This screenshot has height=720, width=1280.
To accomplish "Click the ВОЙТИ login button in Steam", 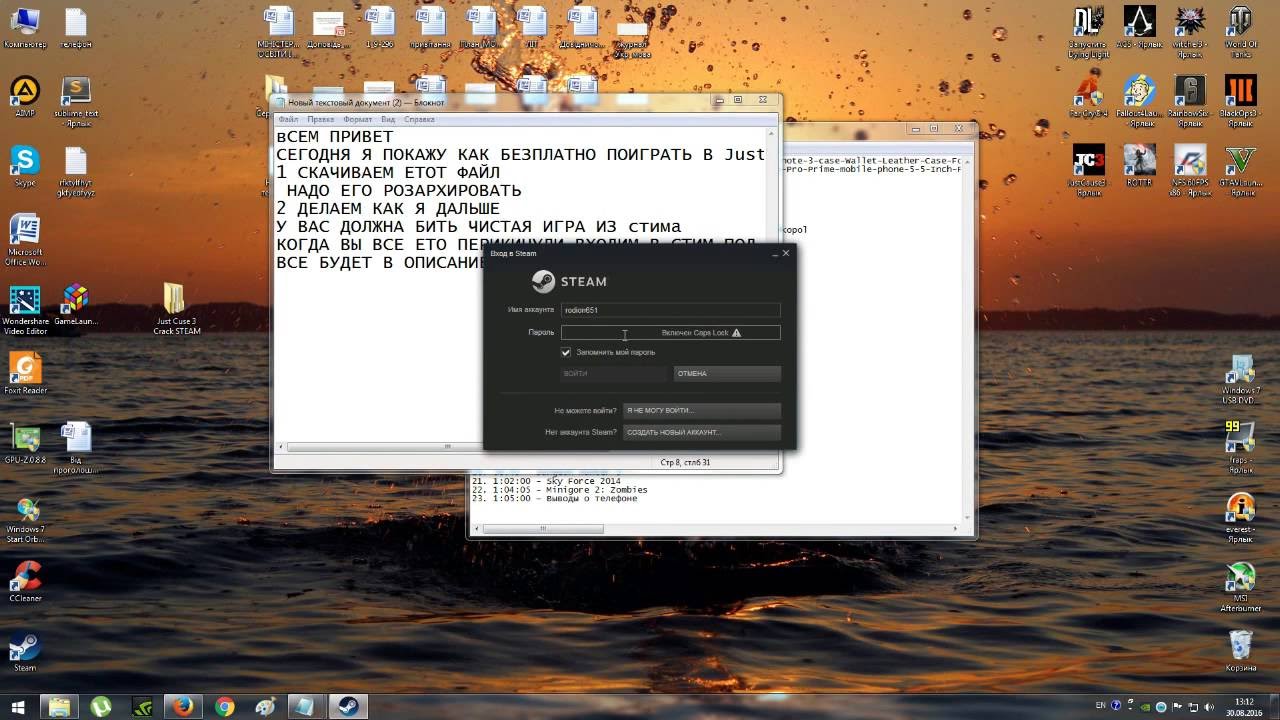I will [614, 373].
